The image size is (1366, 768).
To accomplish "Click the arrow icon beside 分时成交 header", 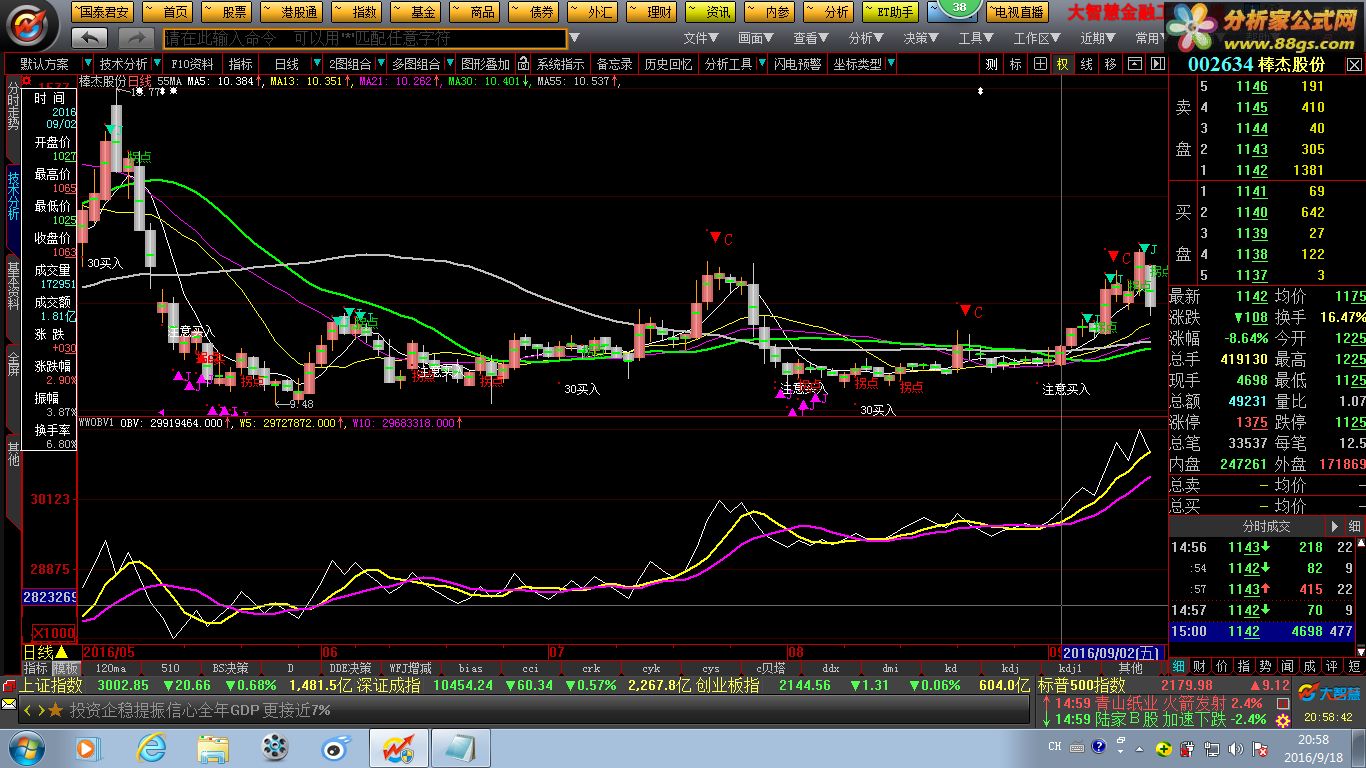I will 1334,526.
